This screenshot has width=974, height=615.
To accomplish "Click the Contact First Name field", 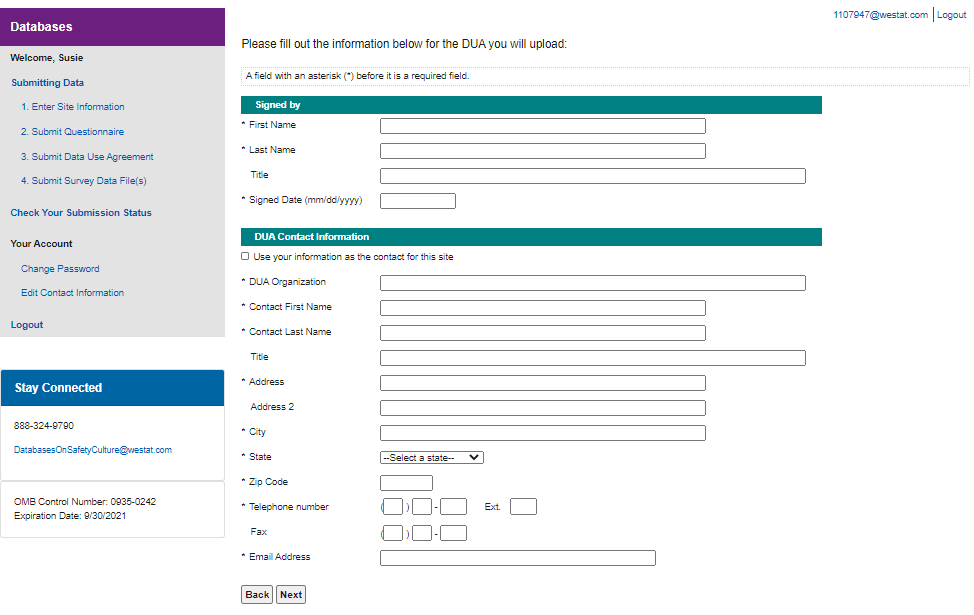I will click(543, 308).
